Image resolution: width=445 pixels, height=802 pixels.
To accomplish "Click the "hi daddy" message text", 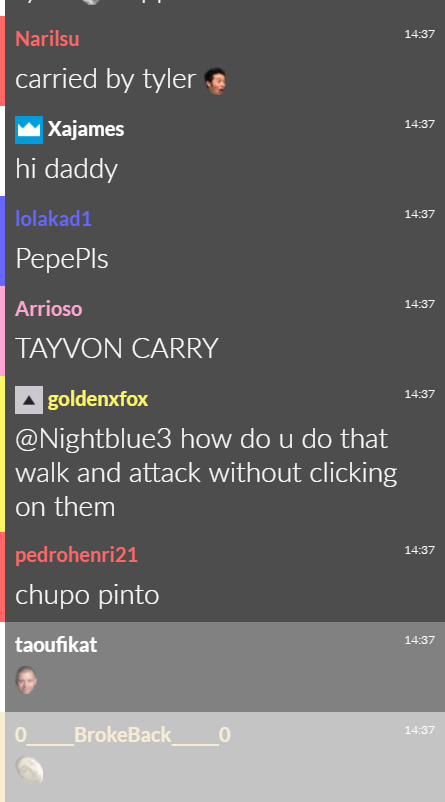I will coord(66,169).
